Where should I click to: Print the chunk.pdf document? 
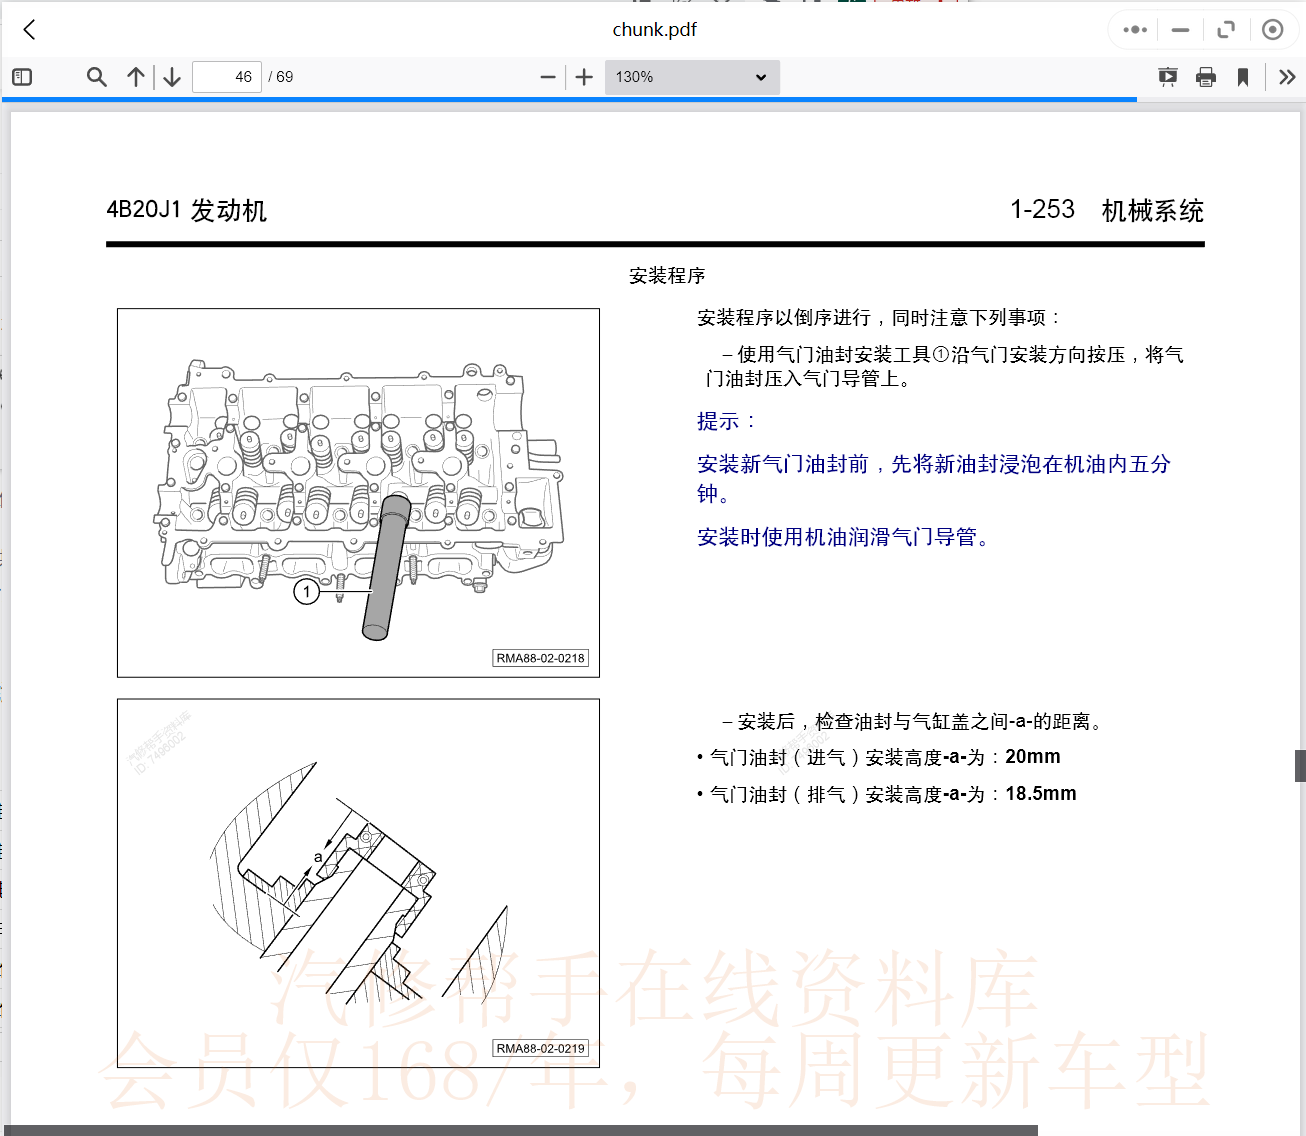pos(1205,76)
